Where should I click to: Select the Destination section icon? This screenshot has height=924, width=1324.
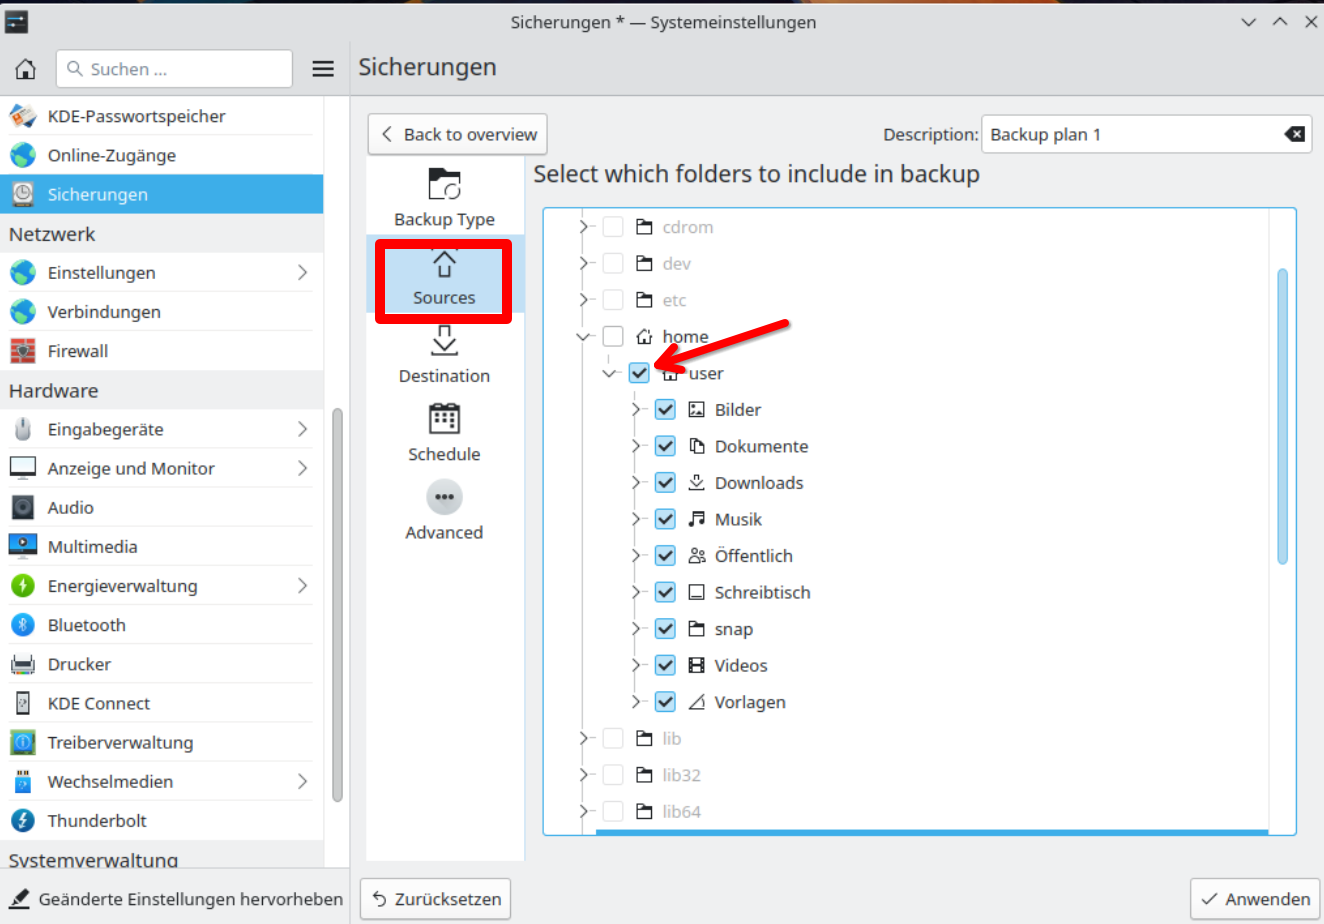tap(444, 342)
